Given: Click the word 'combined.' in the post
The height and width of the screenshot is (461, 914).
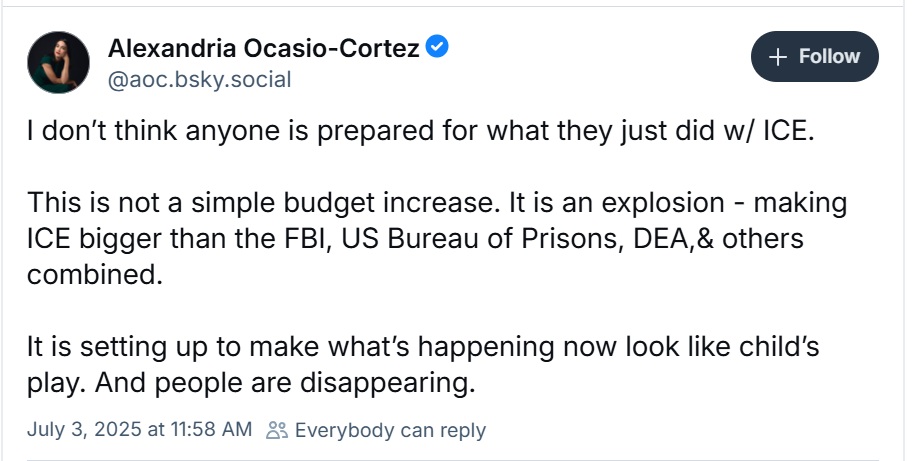Looking at the screenshot, I should coord(94,275).
